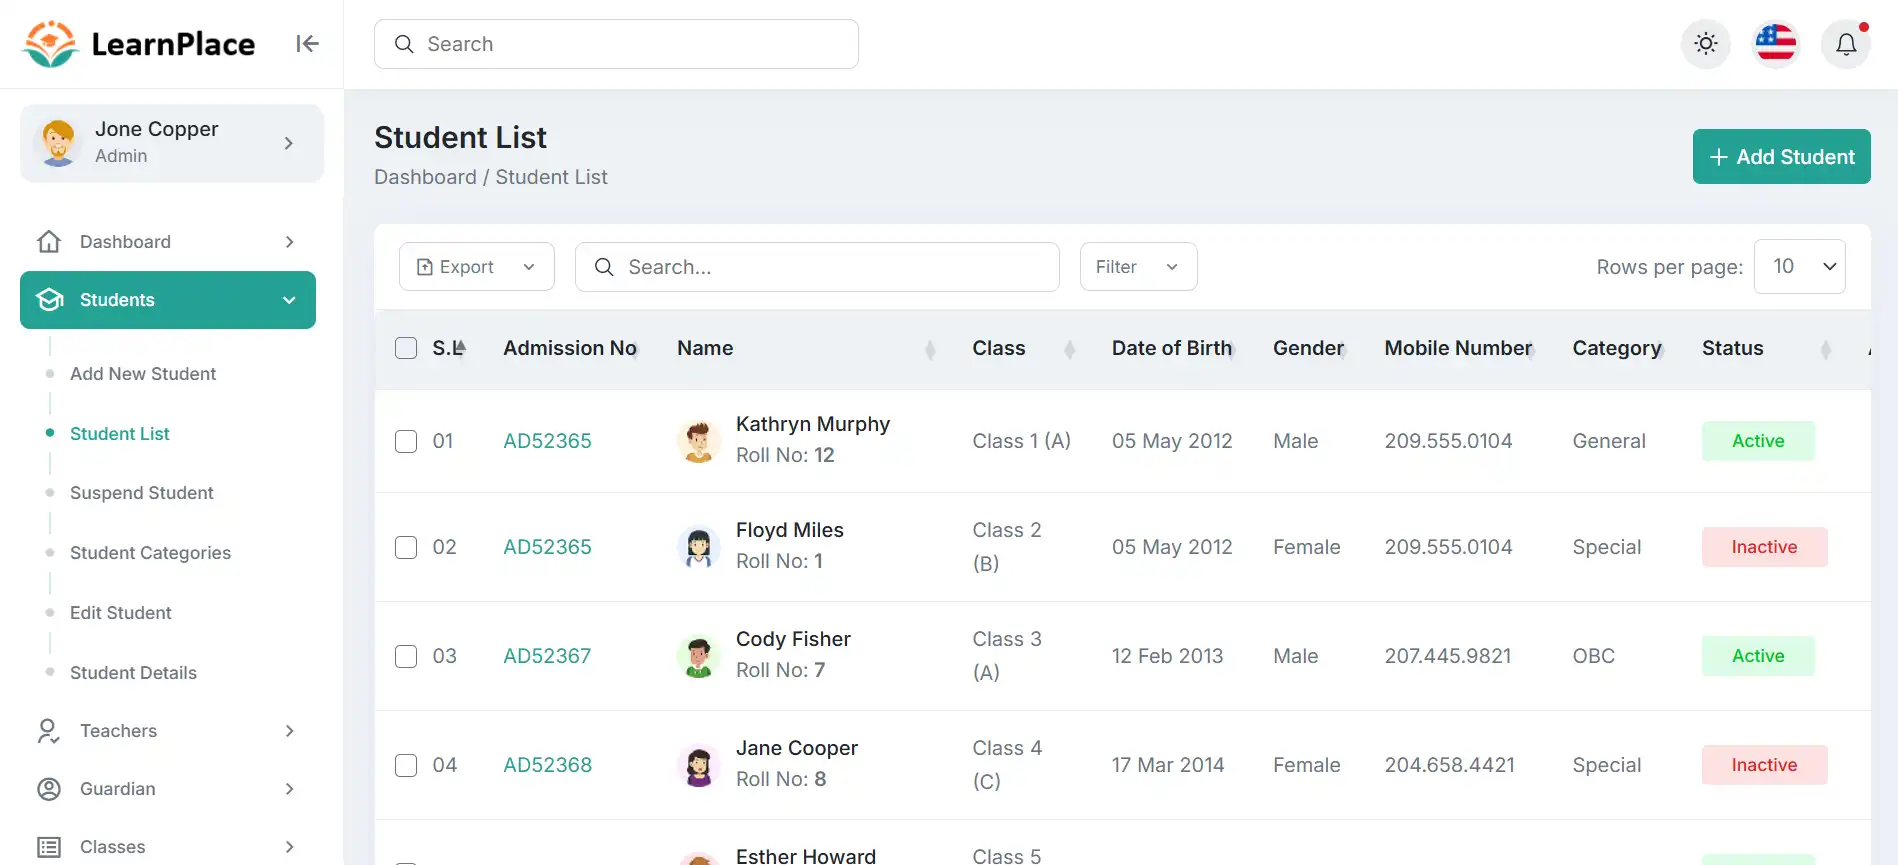
Task: Check the row 01 Kathryn Murphy checkbox
Action: pyautogui.click(x=406, y=441)
